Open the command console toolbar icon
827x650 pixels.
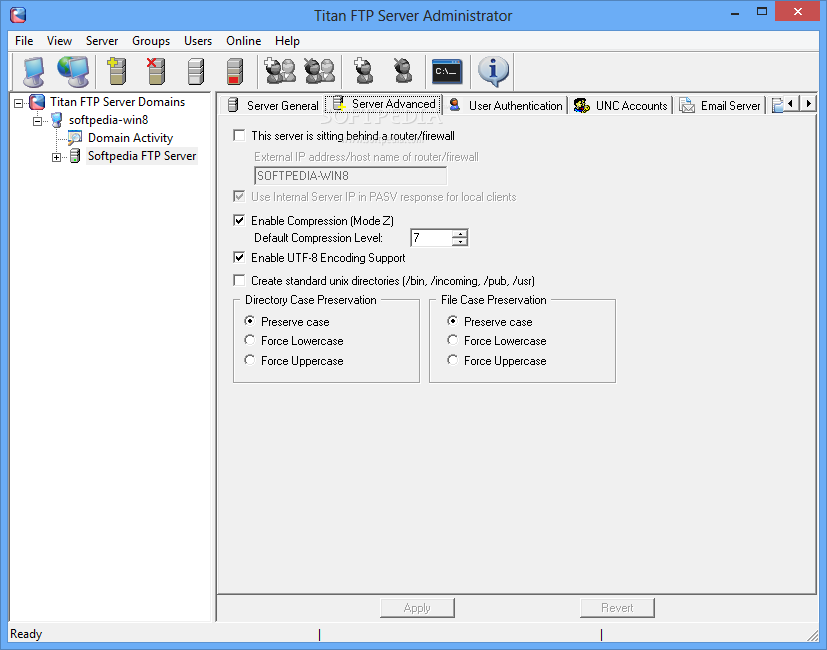447,71
